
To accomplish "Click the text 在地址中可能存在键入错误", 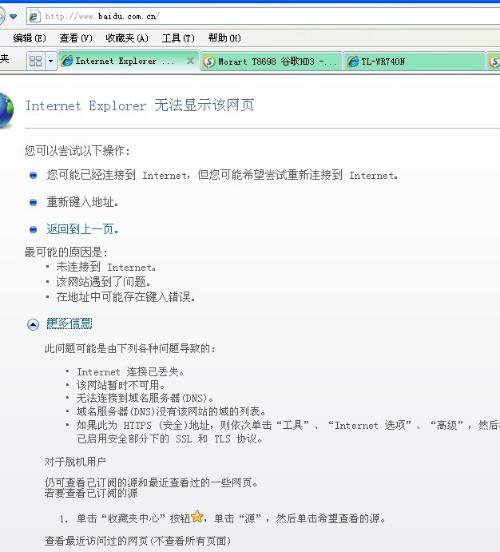I will 125,297.
